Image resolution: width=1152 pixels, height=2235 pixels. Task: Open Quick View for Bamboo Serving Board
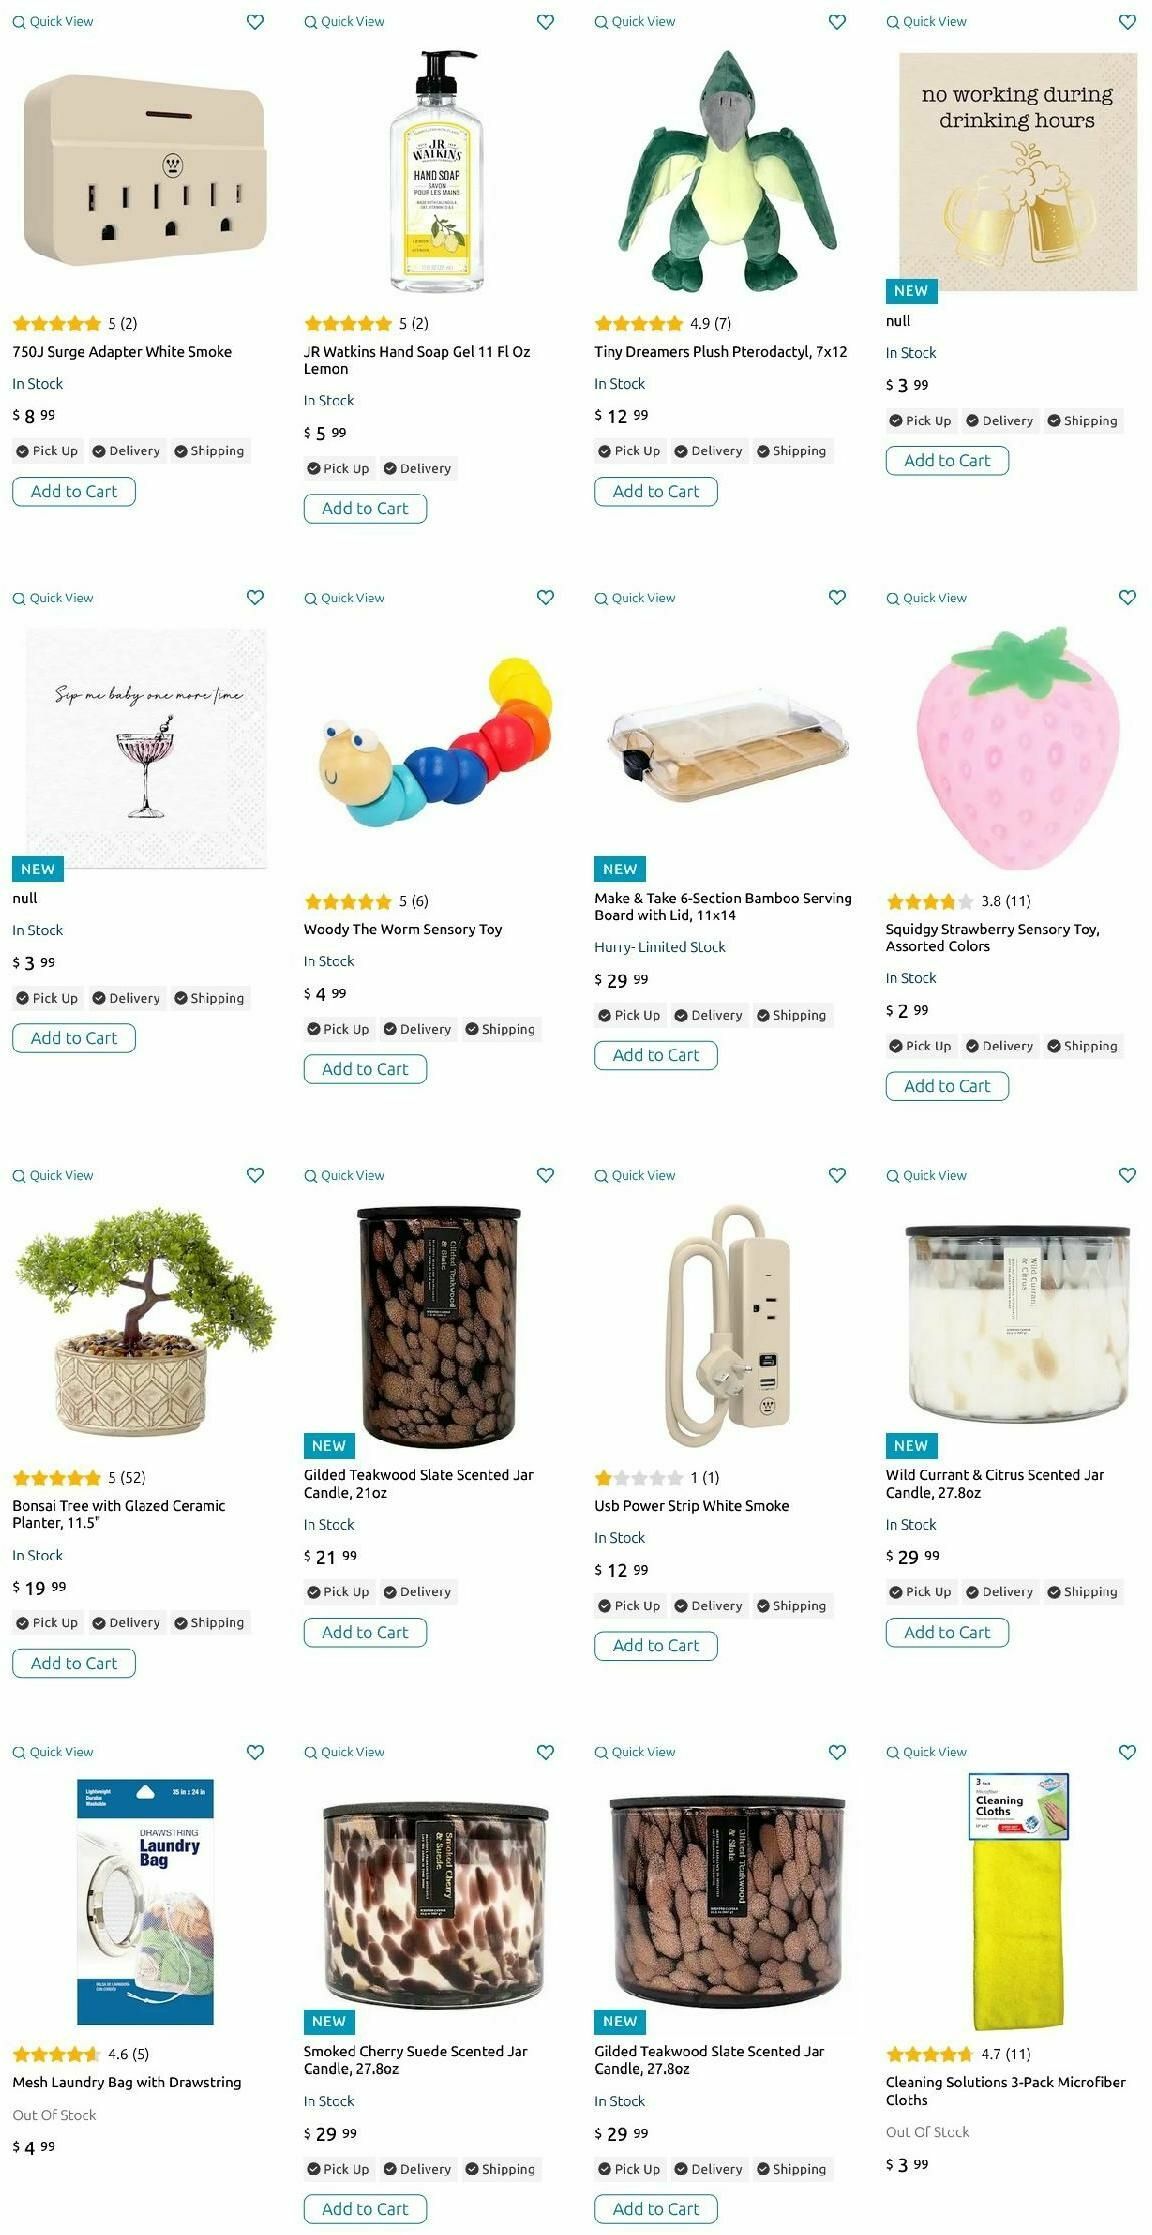(635, 598)
